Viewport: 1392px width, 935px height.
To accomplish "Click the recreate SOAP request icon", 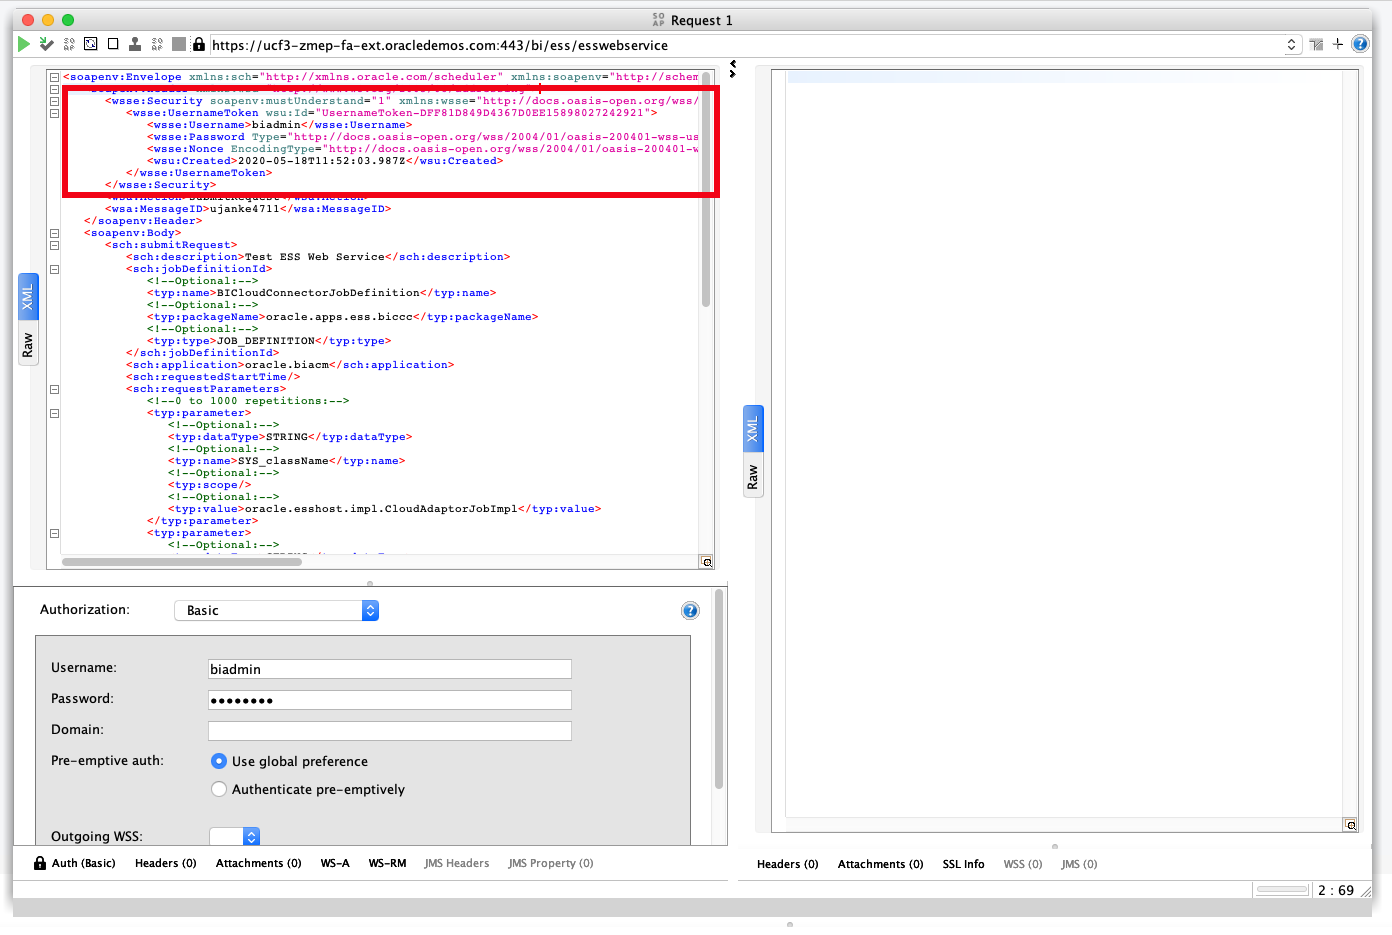I will pos(90,44).
